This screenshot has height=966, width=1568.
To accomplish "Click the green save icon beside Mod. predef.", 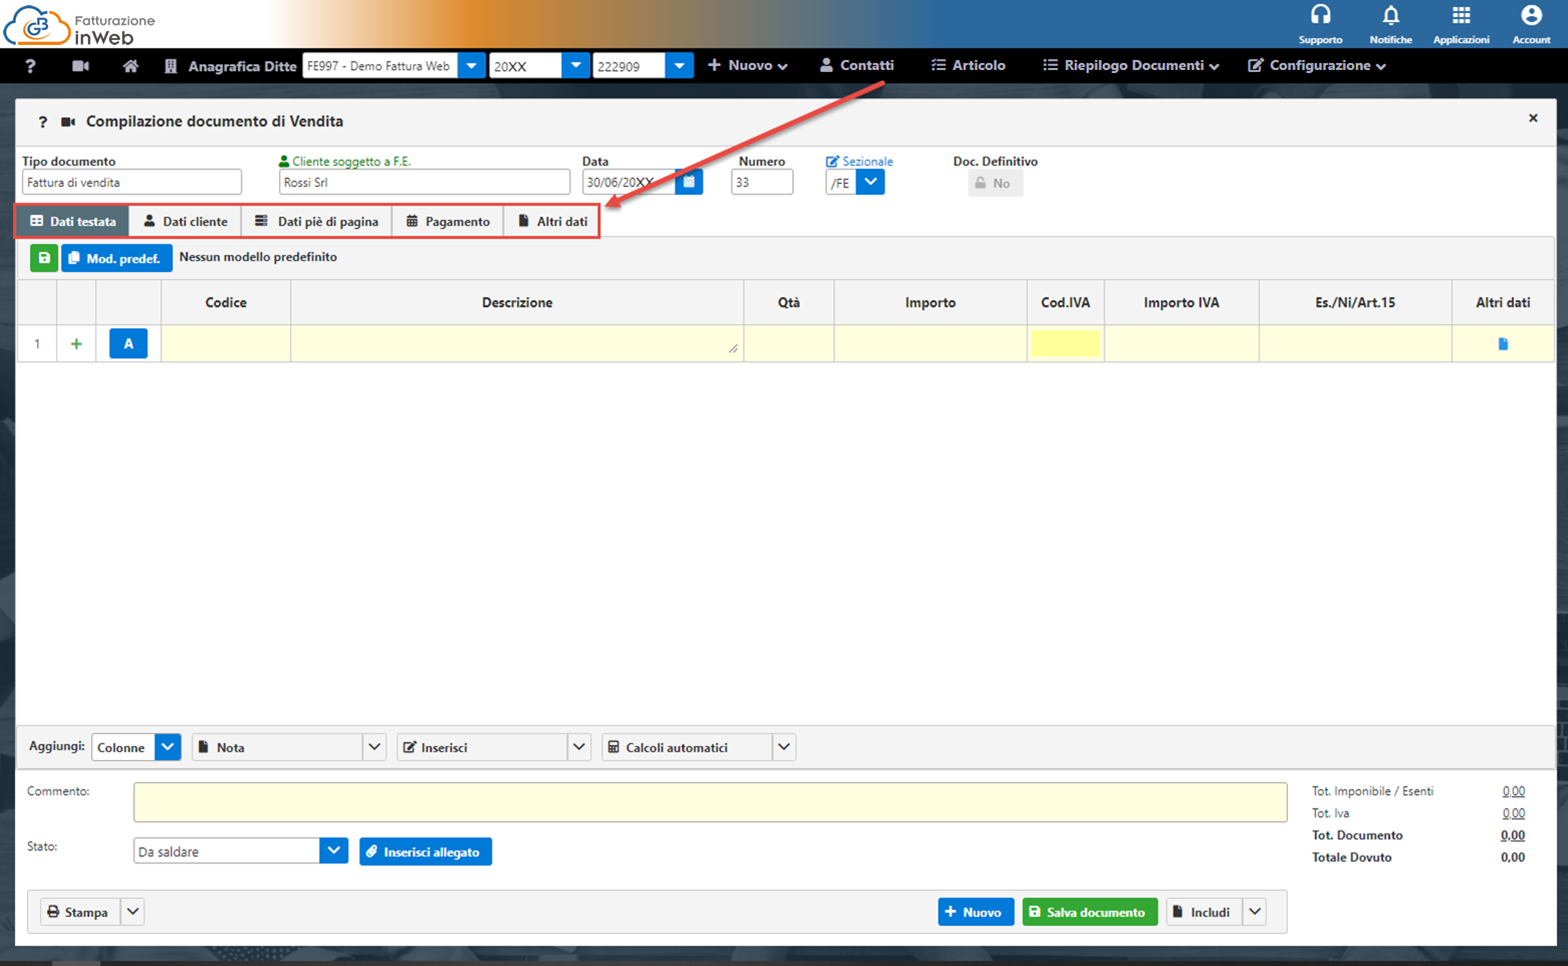I will [x=44, y=258].
